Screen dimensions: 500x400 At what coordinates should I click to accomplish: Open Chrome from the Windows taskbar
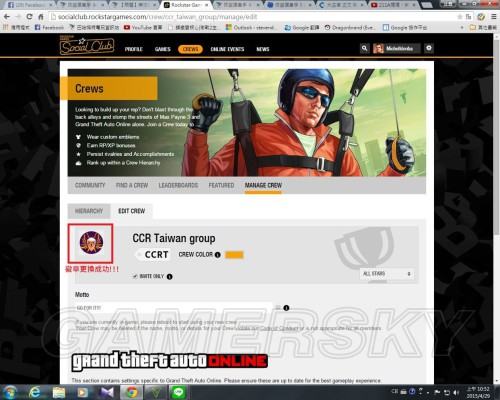pos(132,392)
